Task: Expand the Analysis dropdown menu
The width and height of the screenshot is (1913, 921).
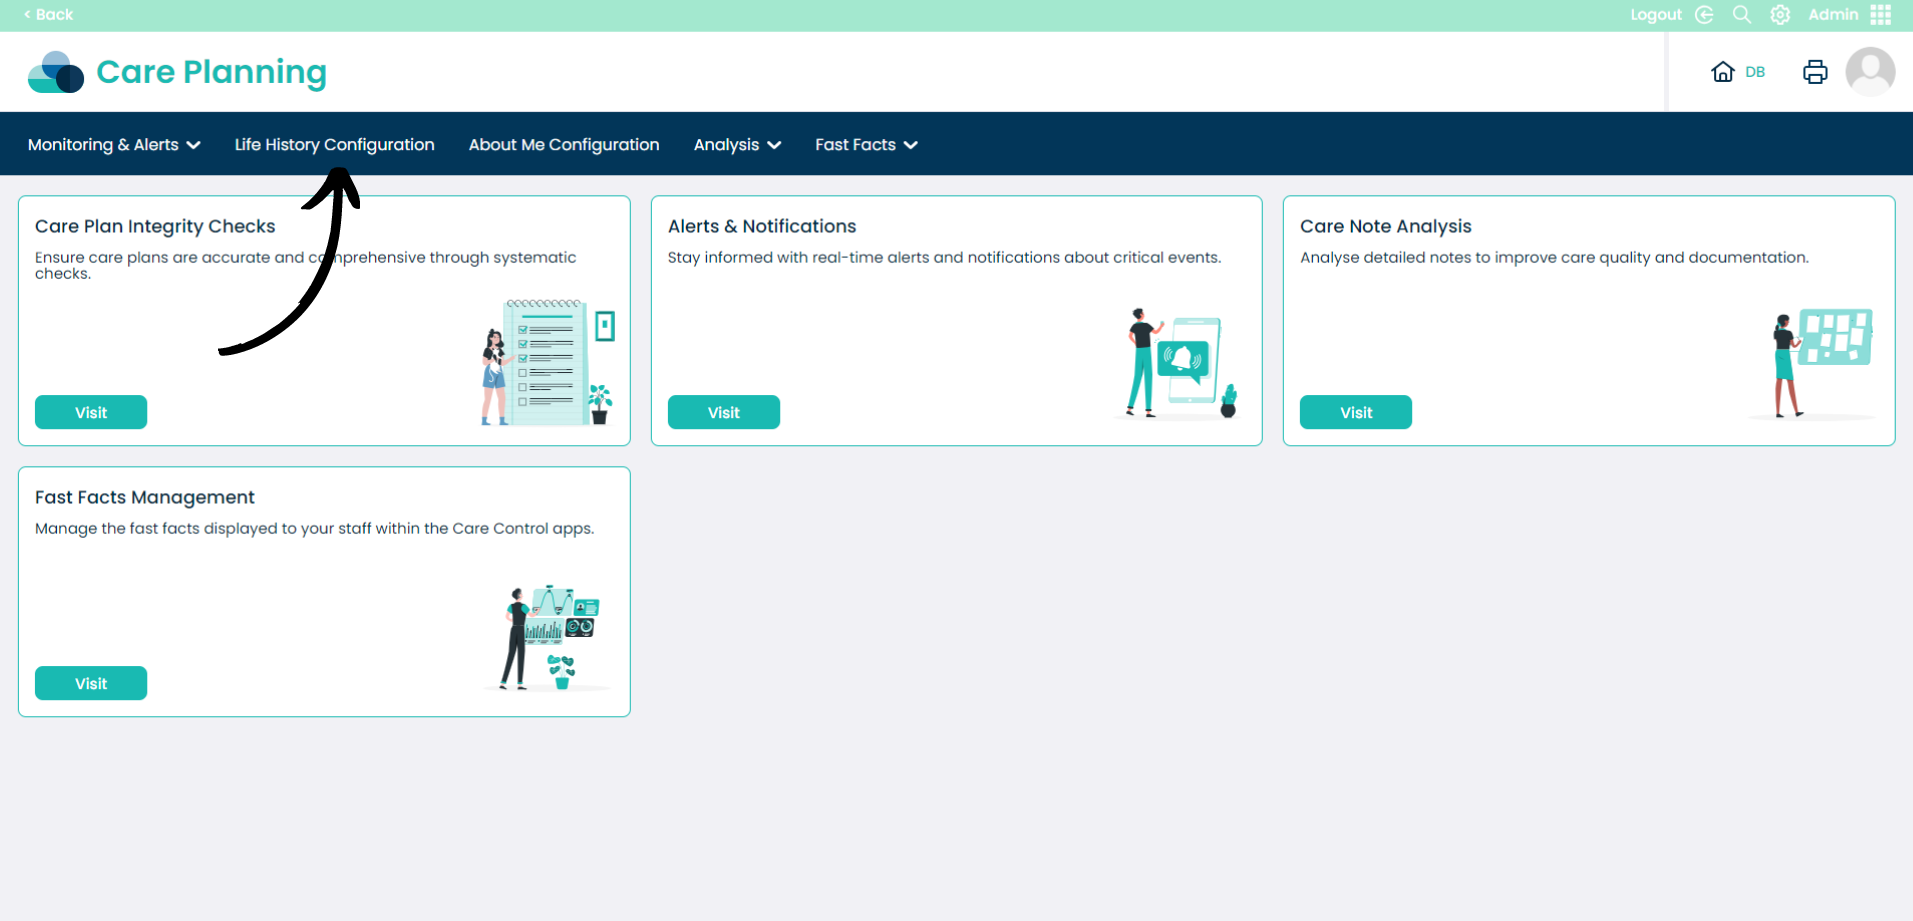Action: point(737,145)
